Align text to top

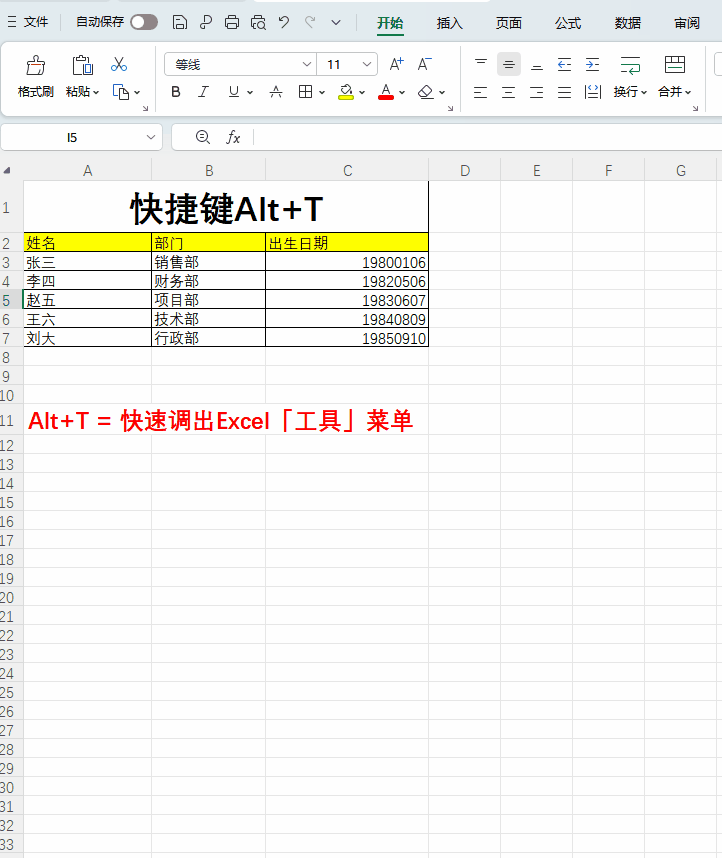[481, 65]
